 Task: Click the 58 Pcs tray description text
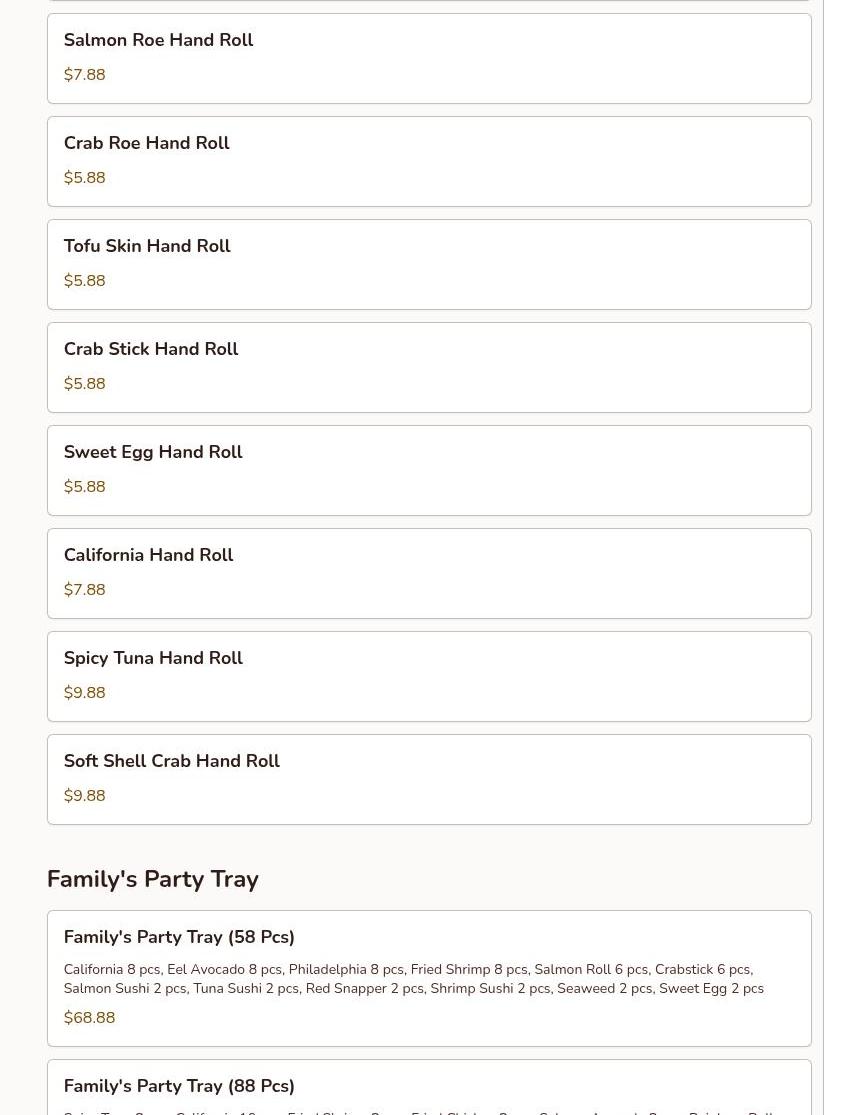pyautogui.click(x=413, y=979)
